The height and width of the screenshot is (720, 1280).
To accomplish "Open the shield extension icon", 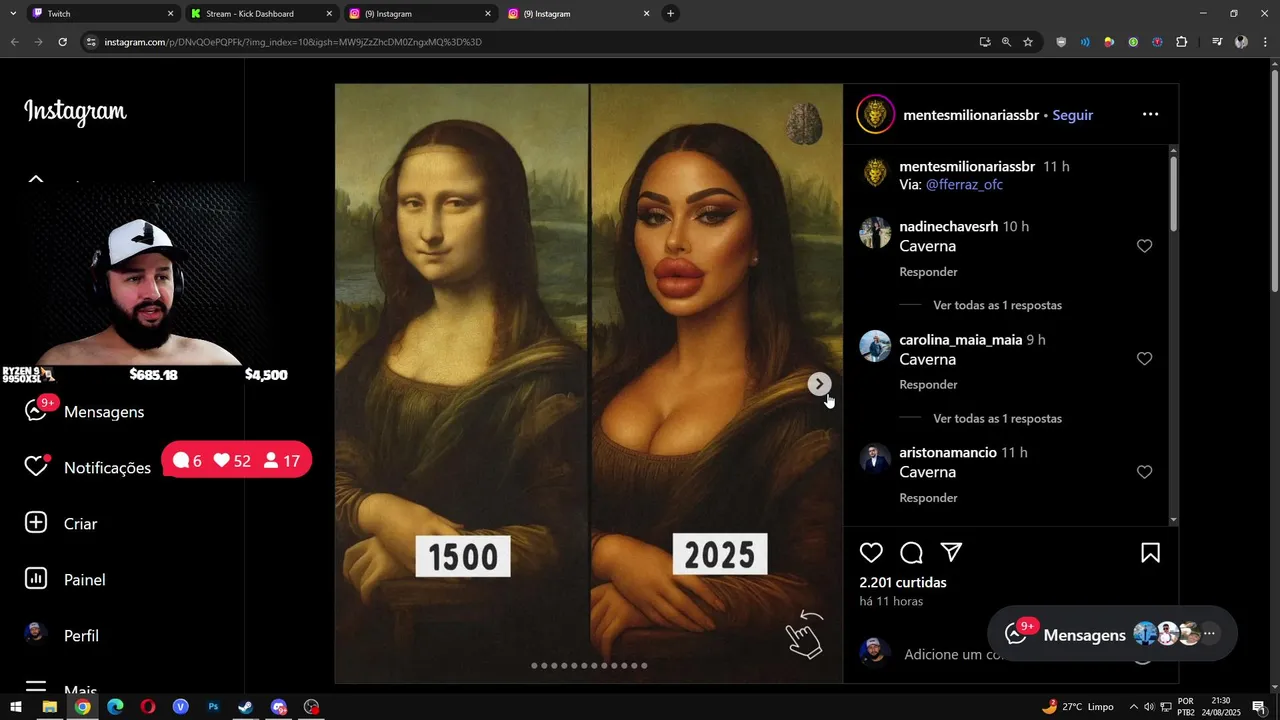I will pos(1061,42).
